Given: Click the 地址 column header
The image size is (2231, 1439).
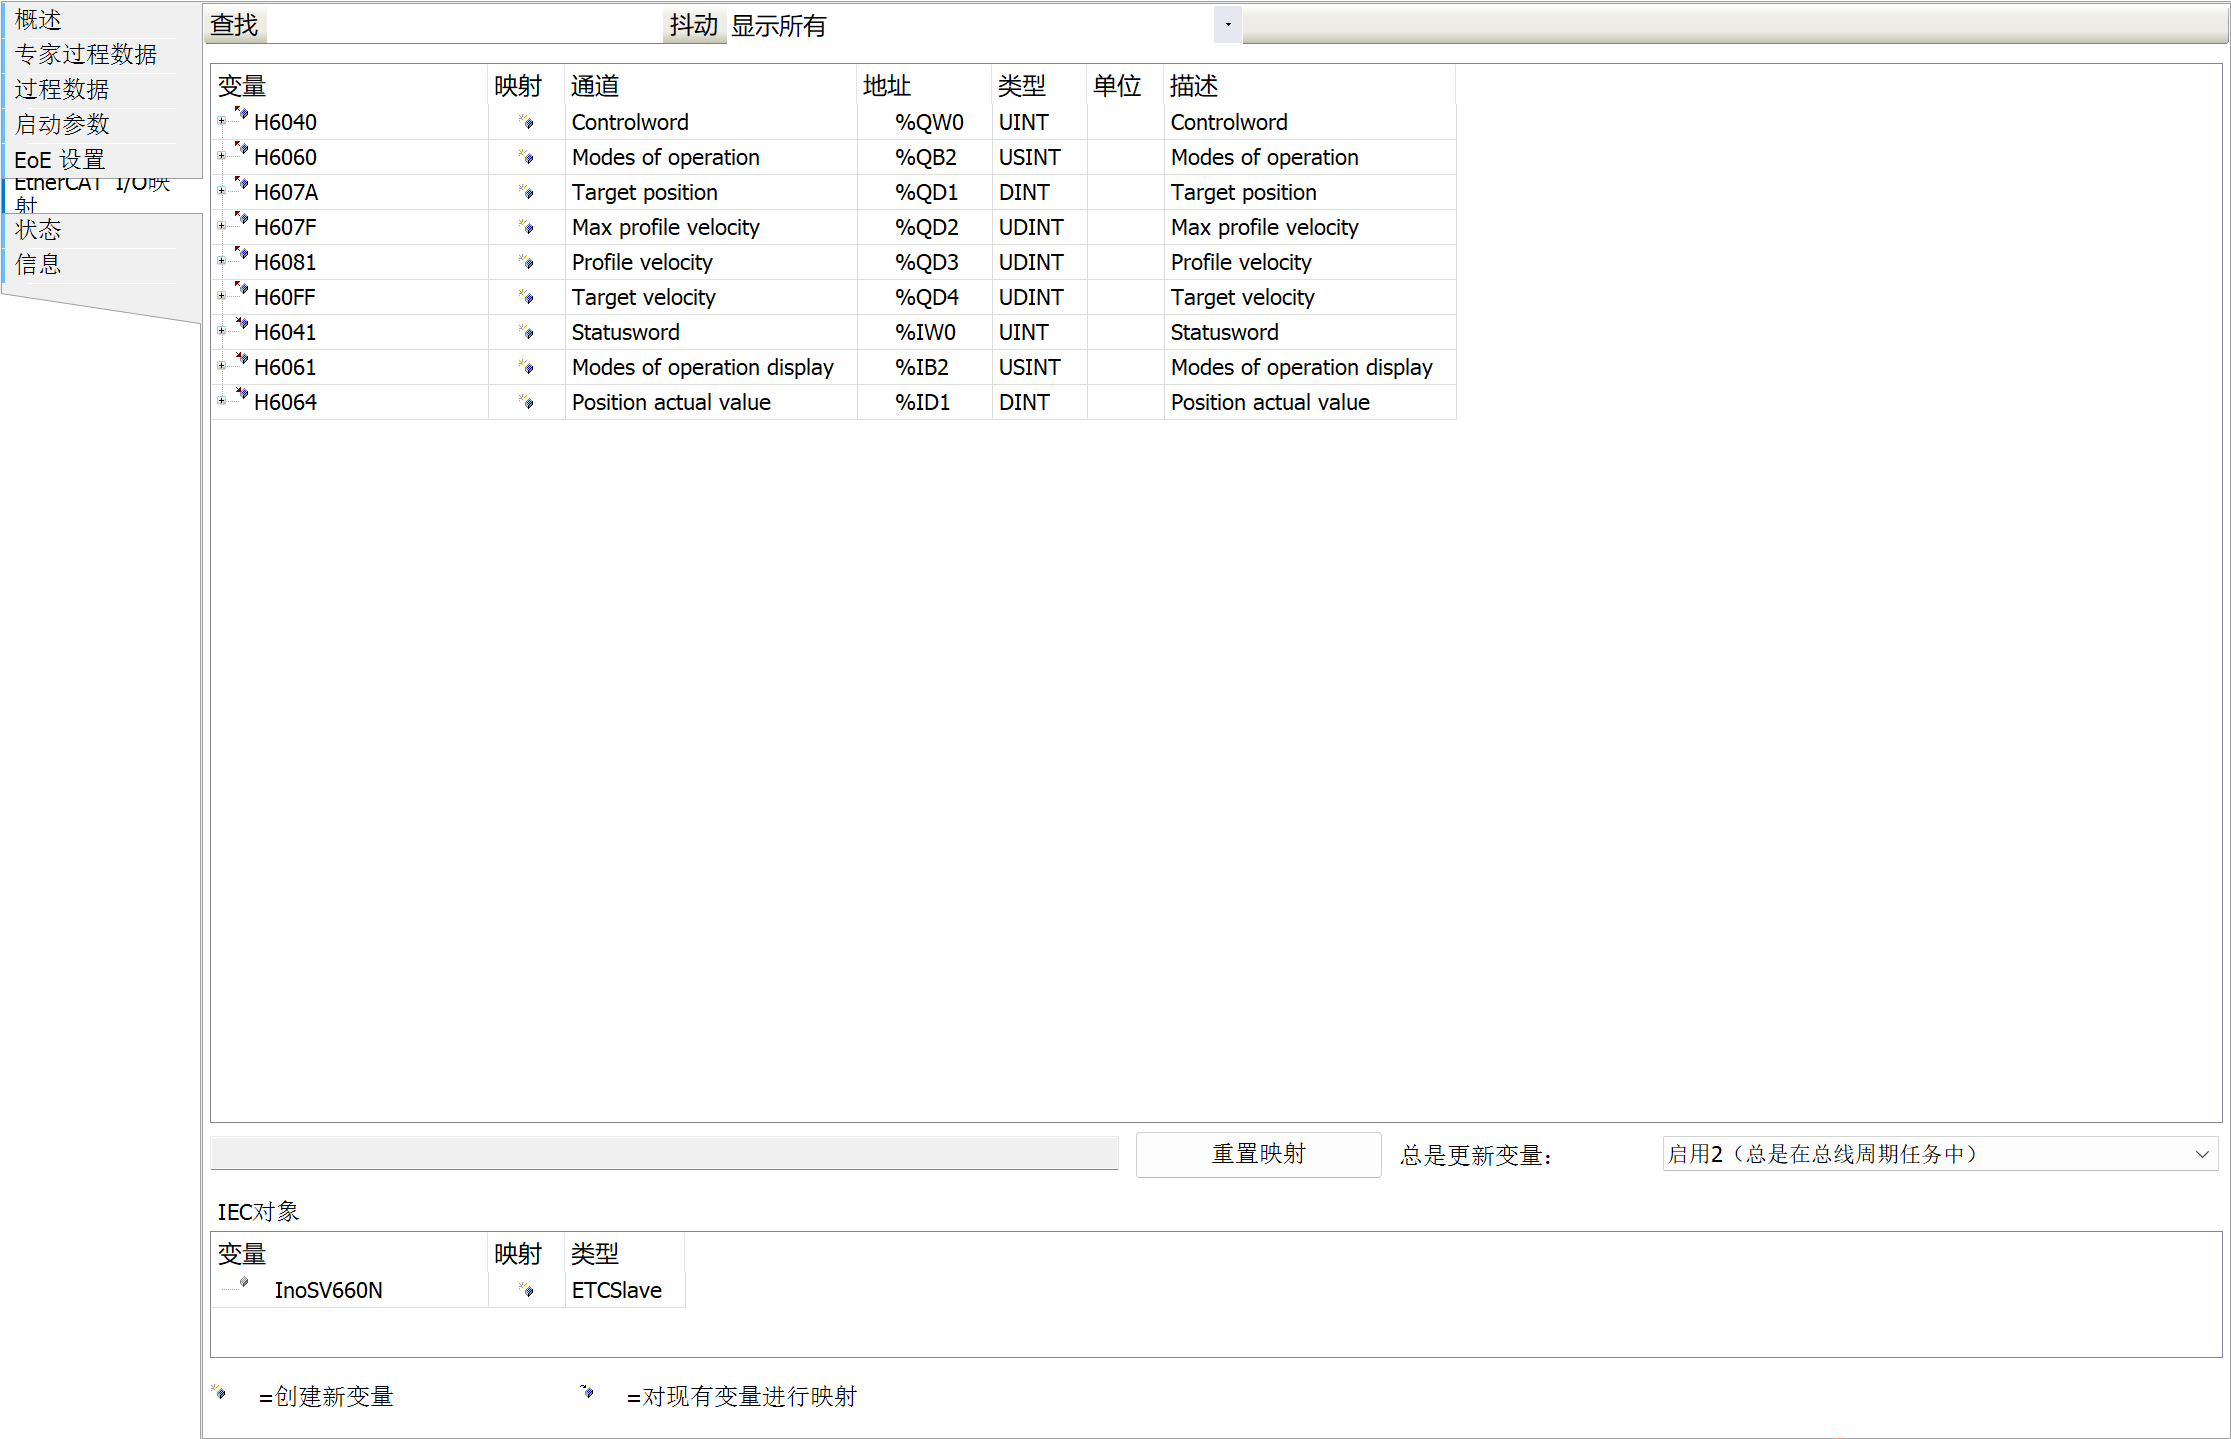Looking at the screenshot, I should [924, 86].
